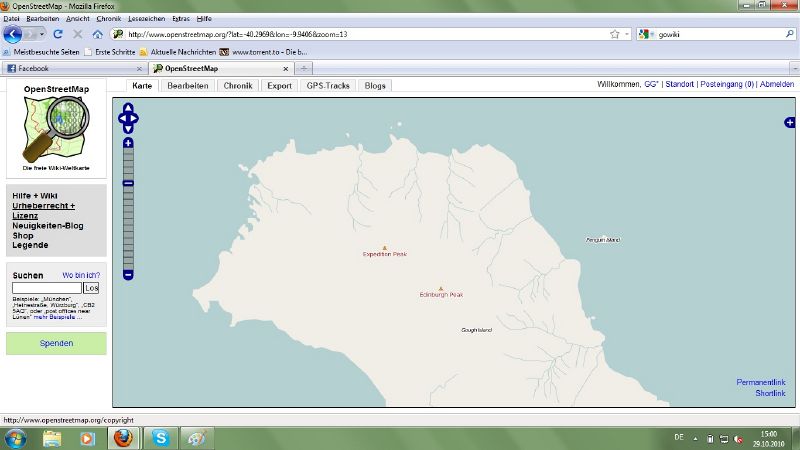The image size is (800, 450).
Task: Open the Extras menu
Action: tap(181, 18)
